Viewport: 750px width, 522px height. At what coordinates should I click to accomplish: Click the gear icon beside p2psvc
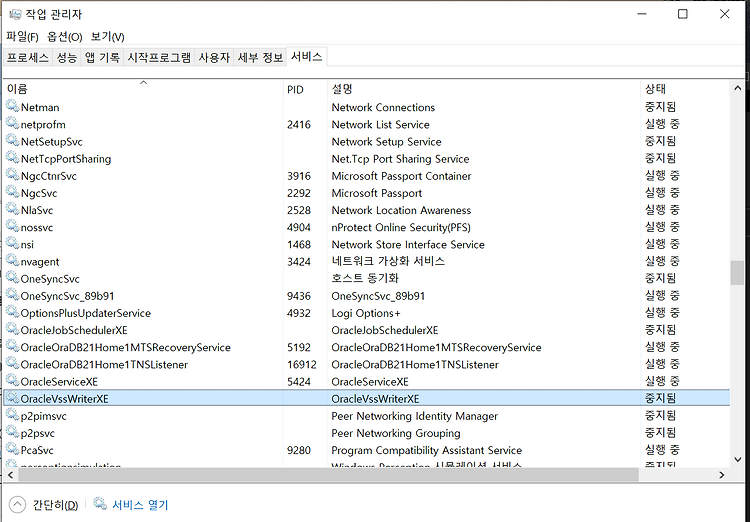(12, 432)
